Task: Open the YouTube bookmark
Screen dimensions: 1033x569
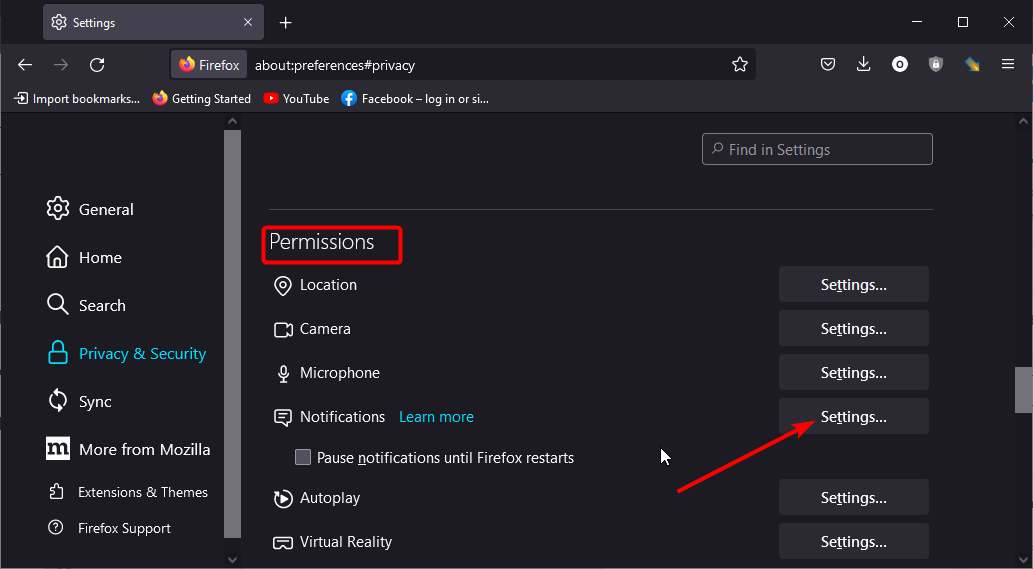Action: point(296,99)
